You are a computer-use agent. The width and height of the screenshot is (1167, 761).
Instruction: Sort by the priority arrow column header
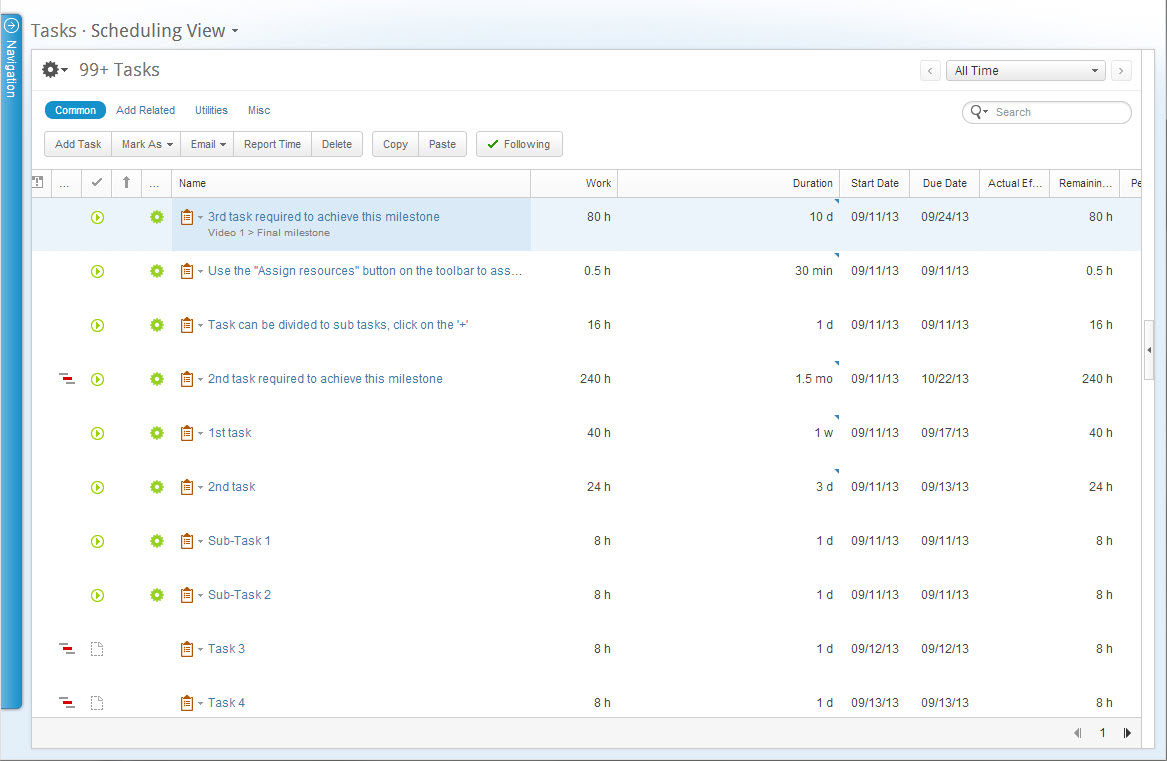(x=127, y=182)
